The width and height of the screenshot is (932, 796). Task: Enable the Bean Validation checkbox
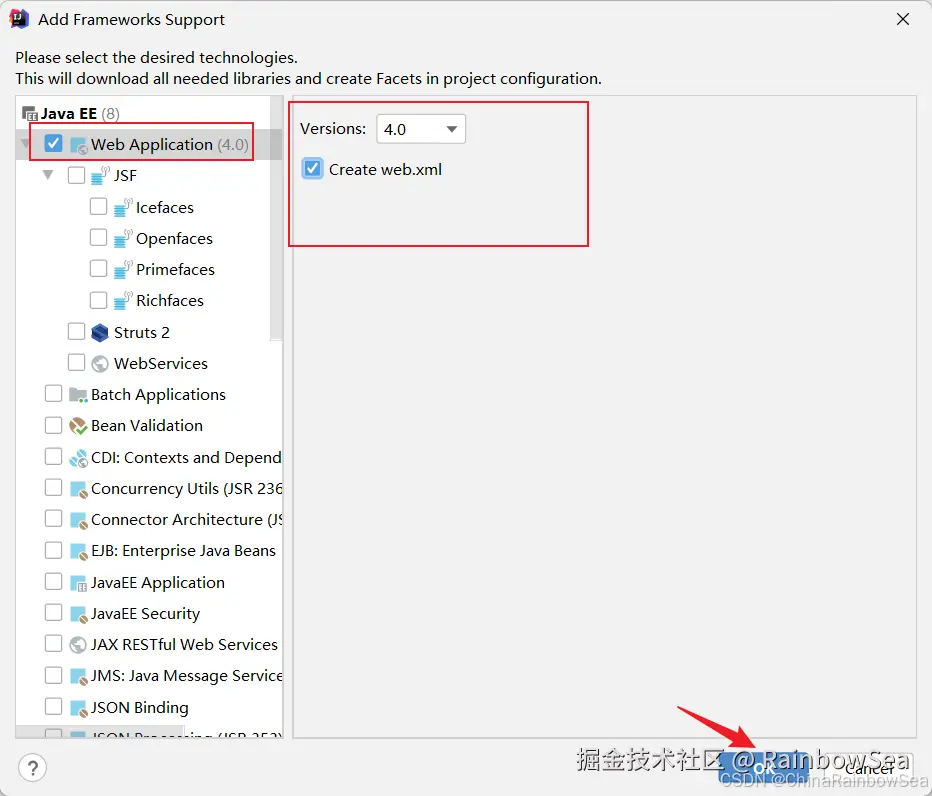(x=53, y=425)
